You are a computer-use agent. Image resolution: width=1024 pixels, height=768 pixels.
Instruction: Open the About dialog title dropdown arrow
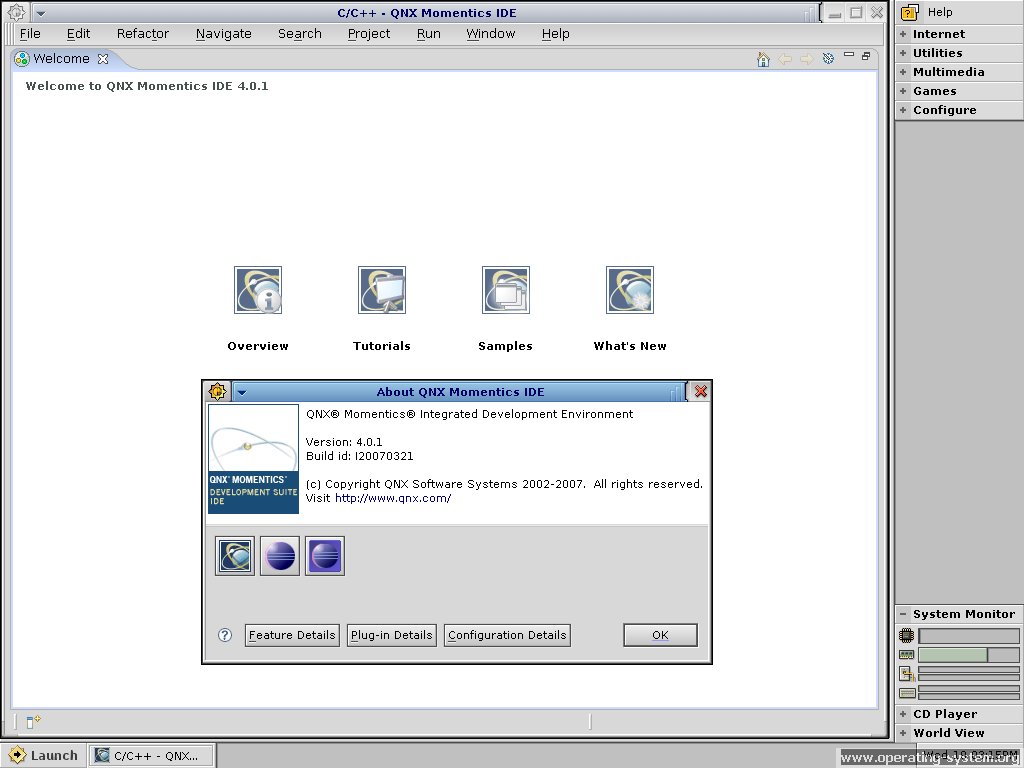pyautogui.click(x=242, y=392)
